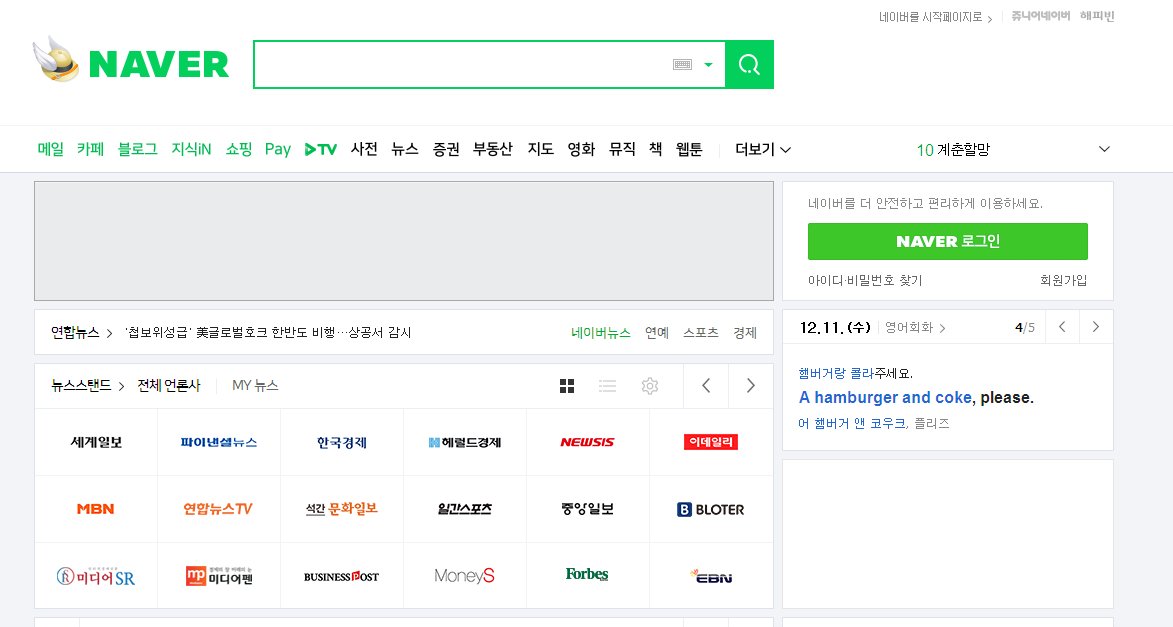Open newsstand settings gear
The height and width of the screenshot is (627, 1173).
click(650, 386)
